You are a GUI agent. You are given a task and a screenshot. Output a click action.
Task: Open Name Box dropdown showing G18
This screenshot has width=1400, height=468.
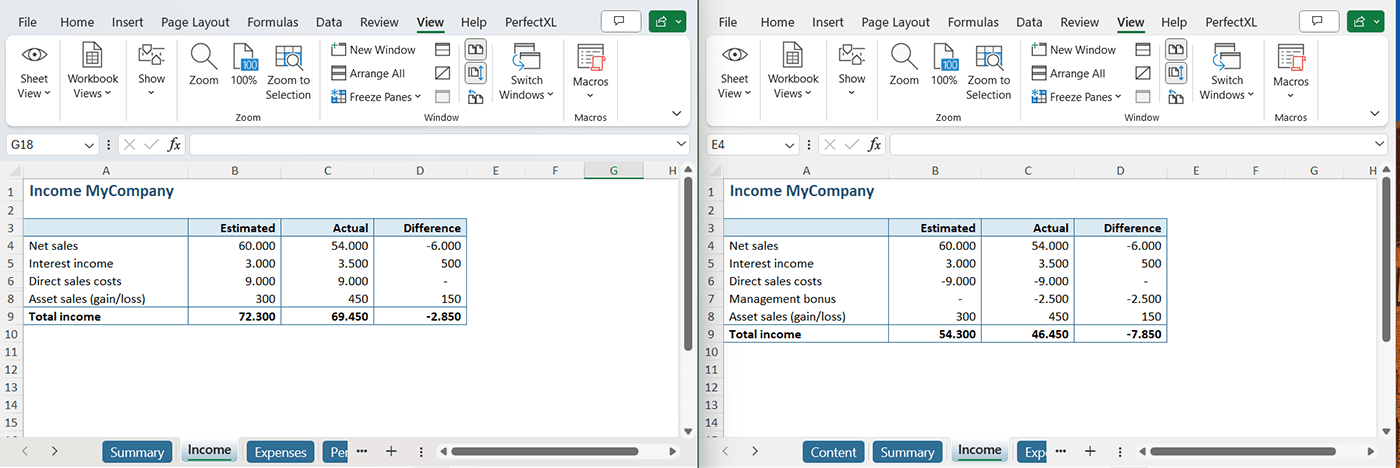(x=90, y=145)
